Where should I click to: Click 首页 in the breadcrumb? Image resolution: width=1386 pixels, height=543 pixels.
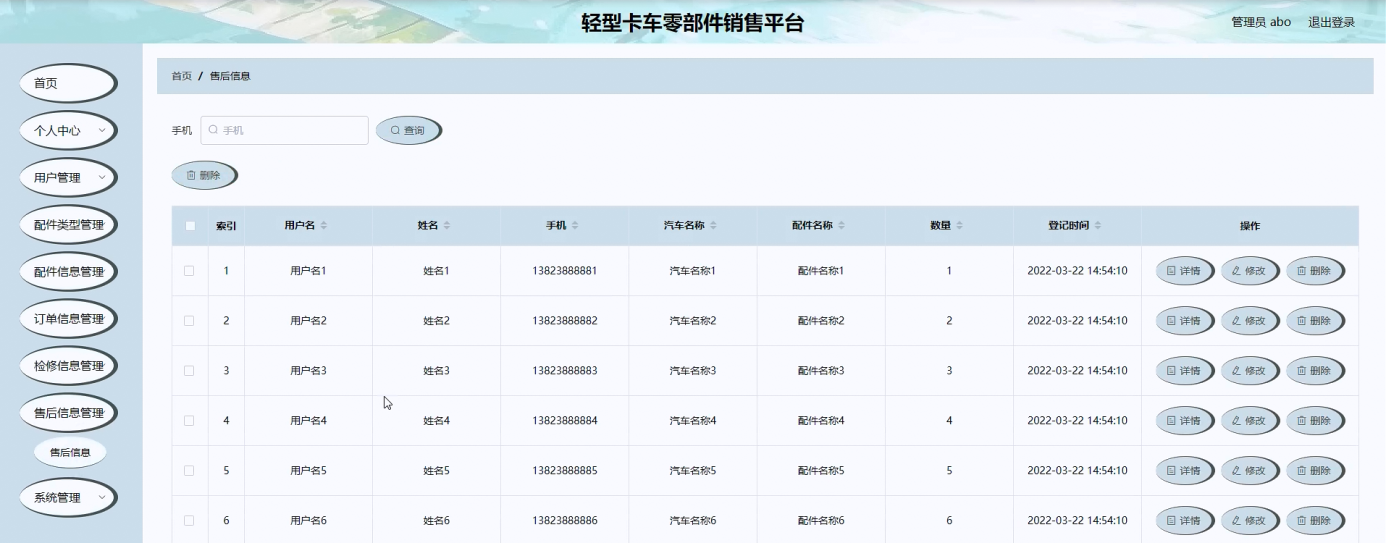tap(181, 76)
